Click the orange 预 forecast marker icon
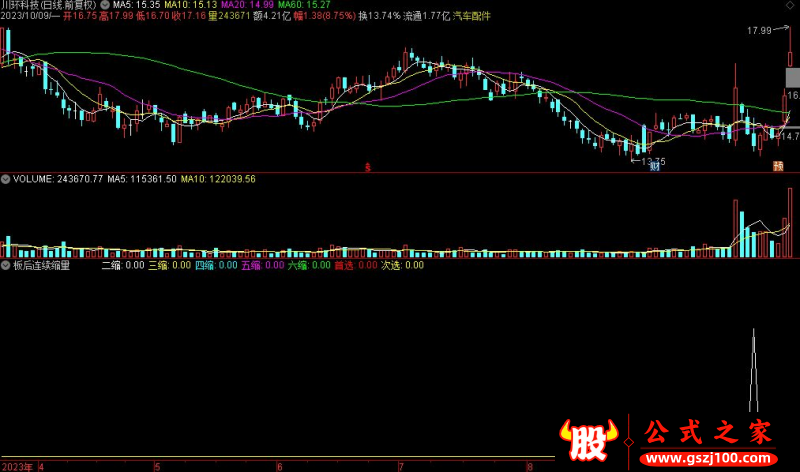Screen dimensions: 800x472 (777, 167)
